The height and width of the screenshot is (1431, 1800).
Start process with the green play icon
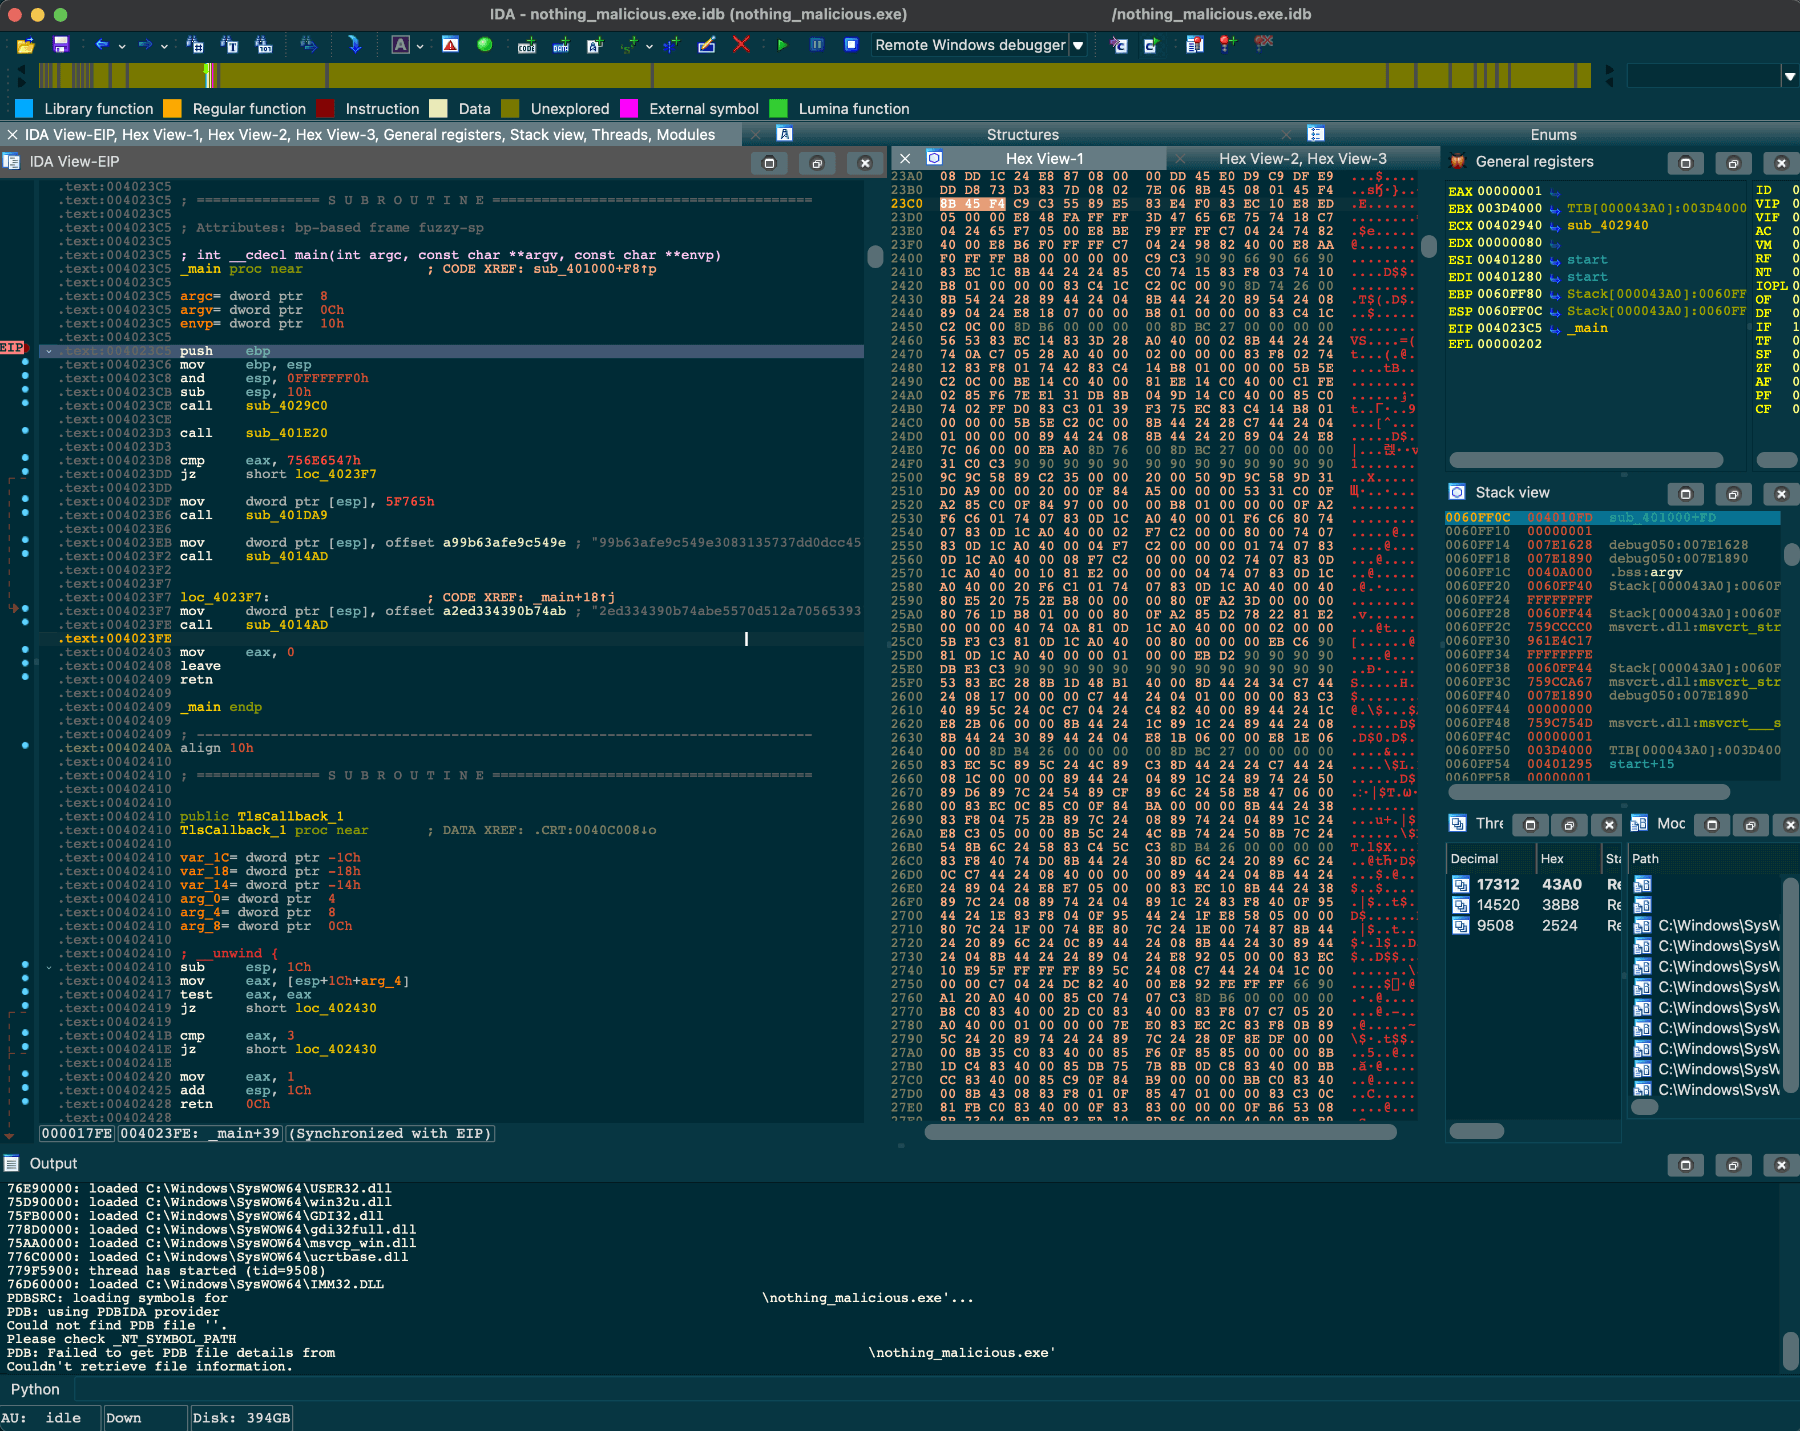(x=783, y=45)
